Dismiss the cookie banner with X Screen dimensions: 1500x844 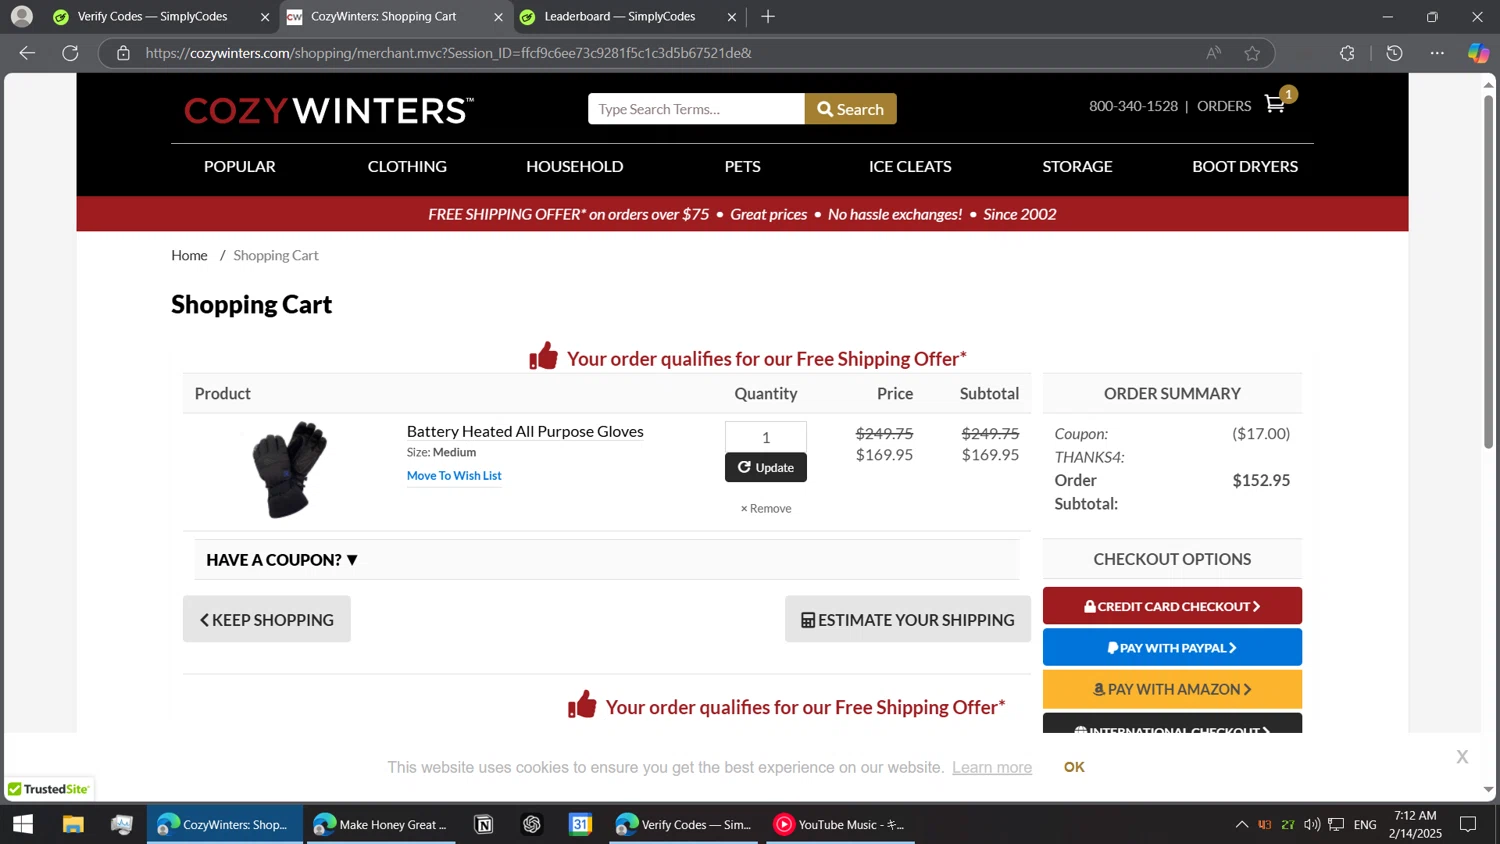point(1462,757)
